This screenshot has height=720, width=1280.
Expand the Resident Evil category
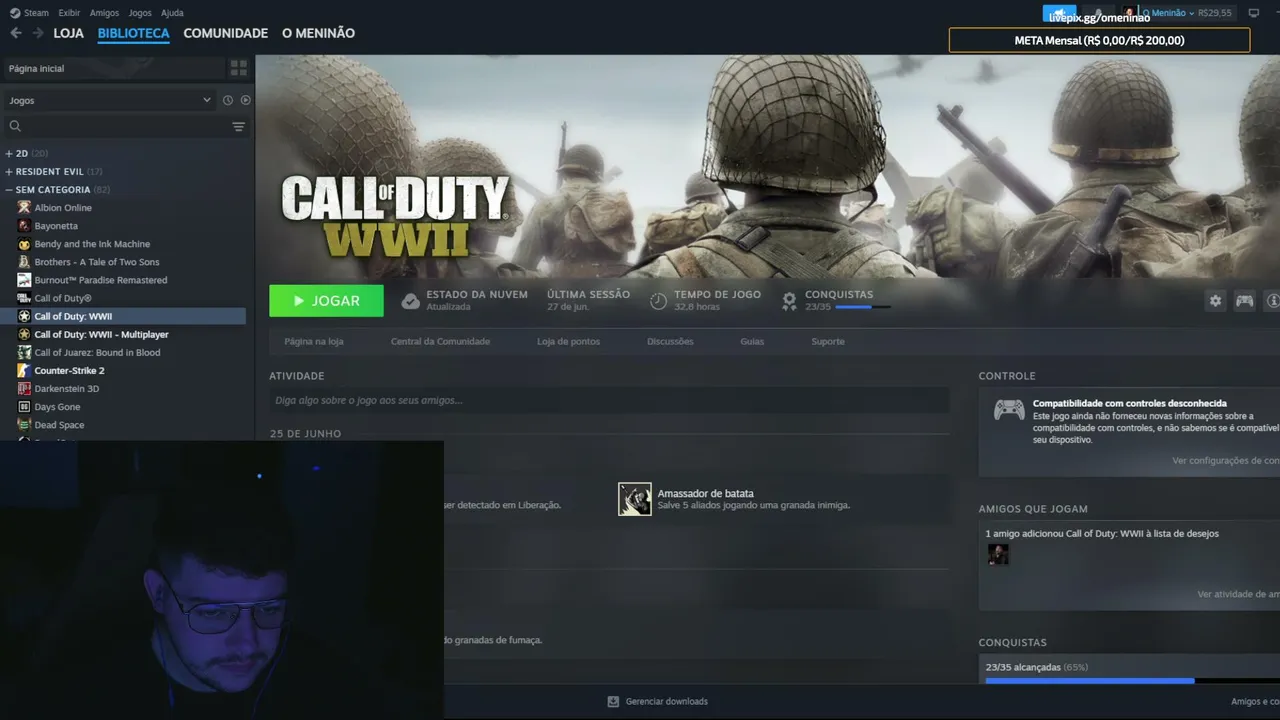coord(9,171)
